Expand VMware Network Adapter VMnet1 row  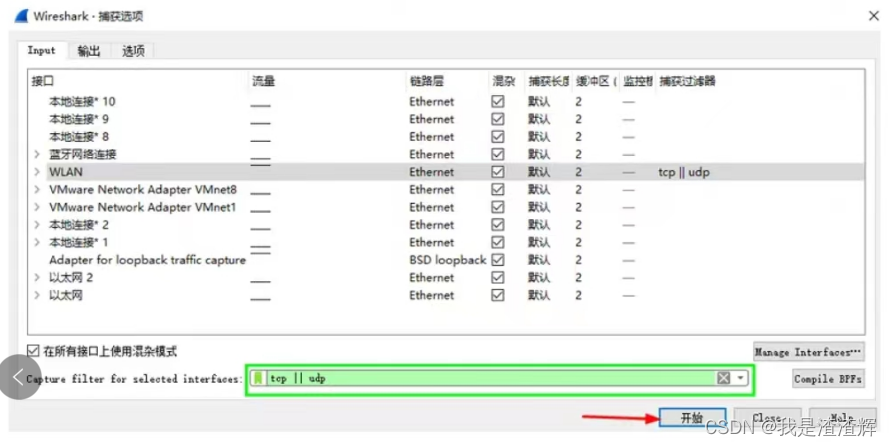pyautogui.click(x=37, y=207)
